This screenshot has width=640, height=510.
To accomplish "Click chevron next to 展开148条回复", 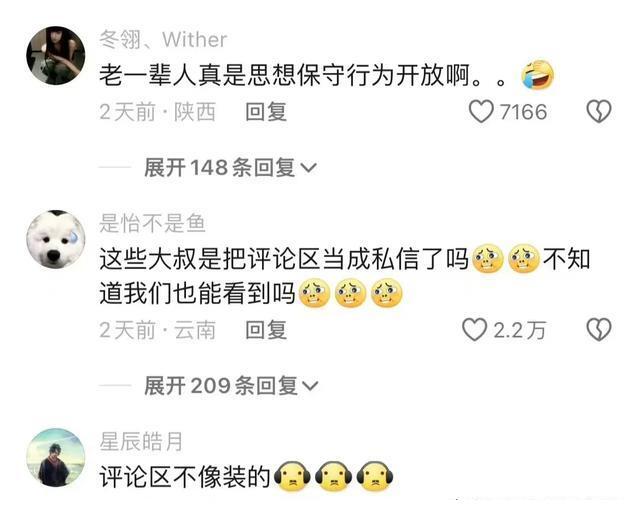I will (x=308, y=168).
